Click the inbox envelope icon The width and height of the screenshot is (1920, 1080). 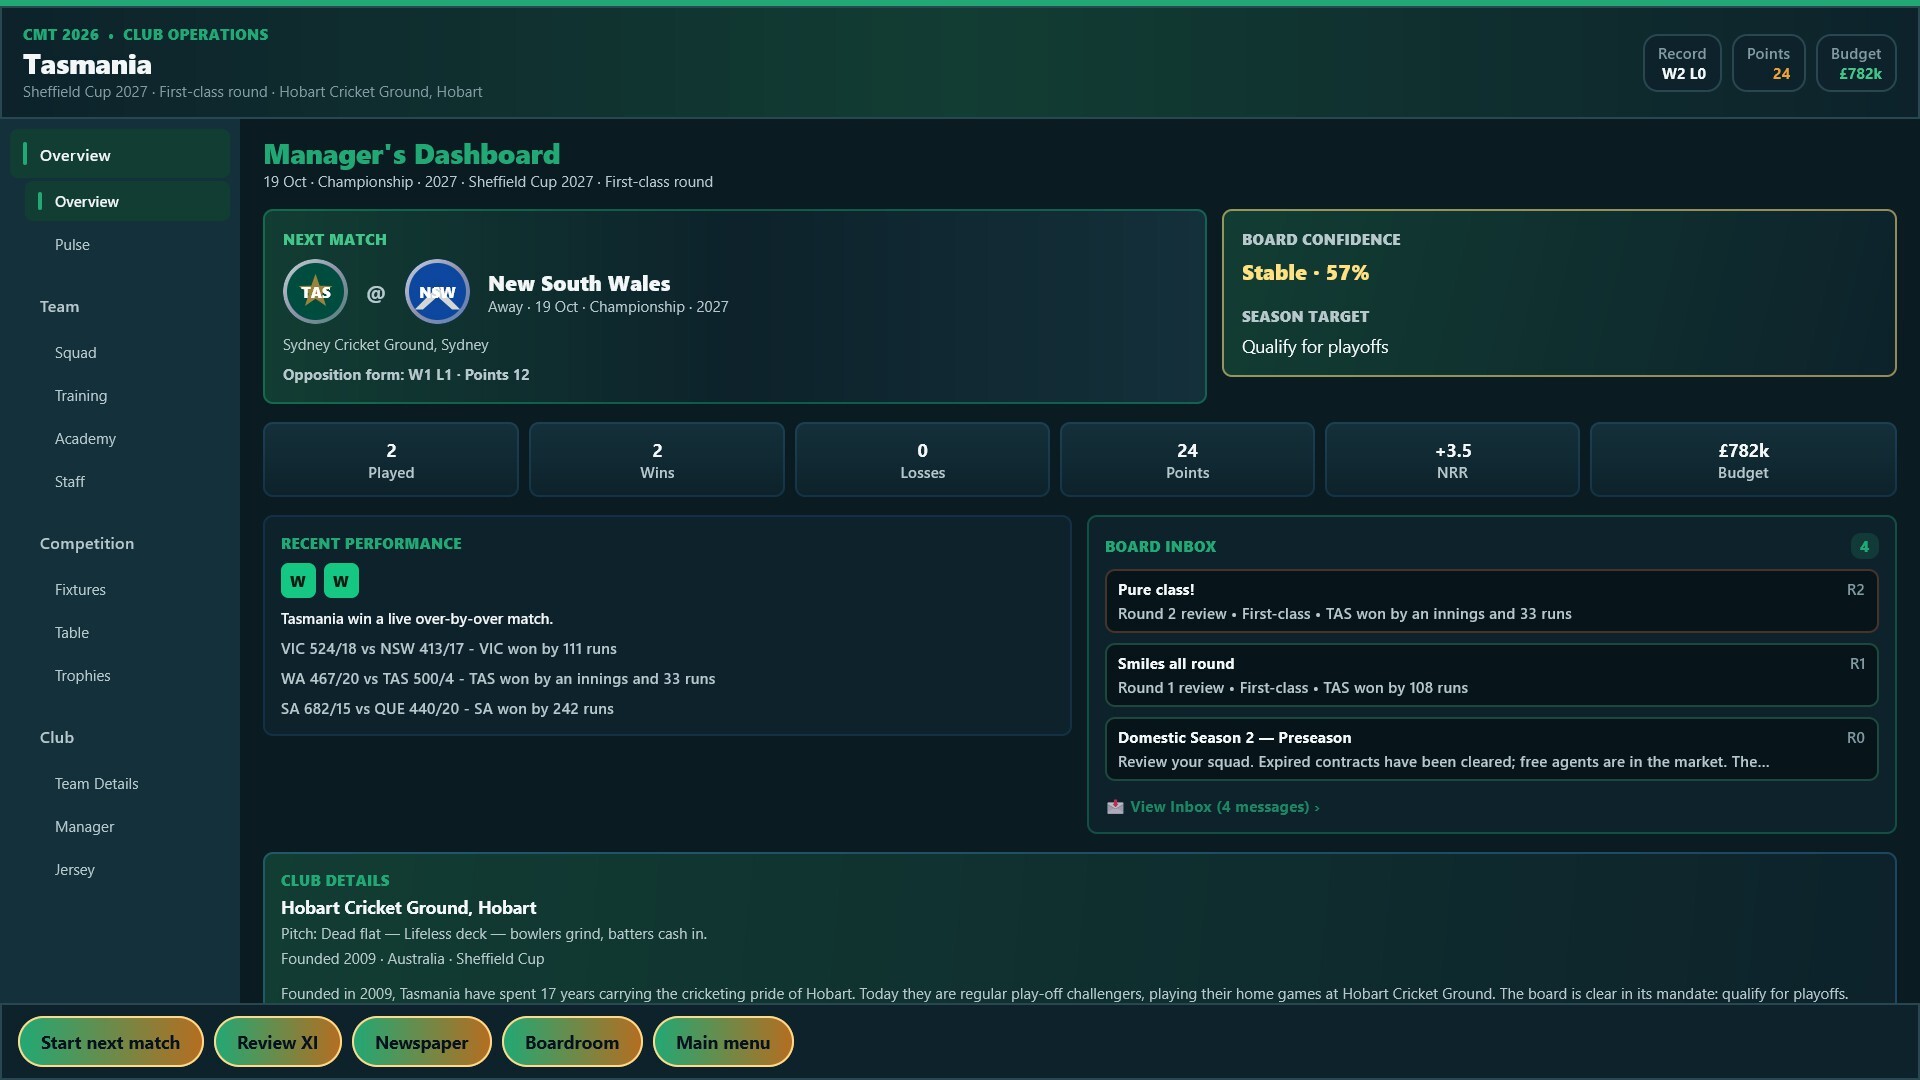1115,807
